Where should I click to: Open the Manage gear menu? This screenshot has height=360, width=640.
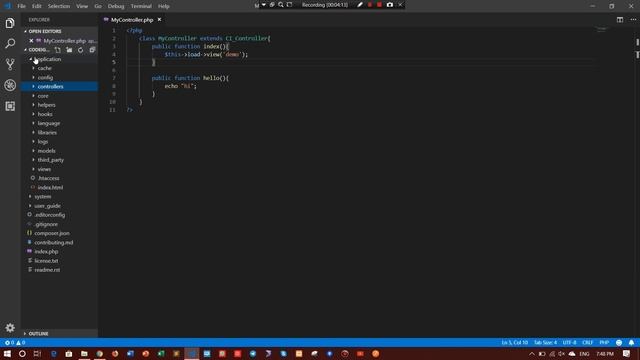[10, 328]
